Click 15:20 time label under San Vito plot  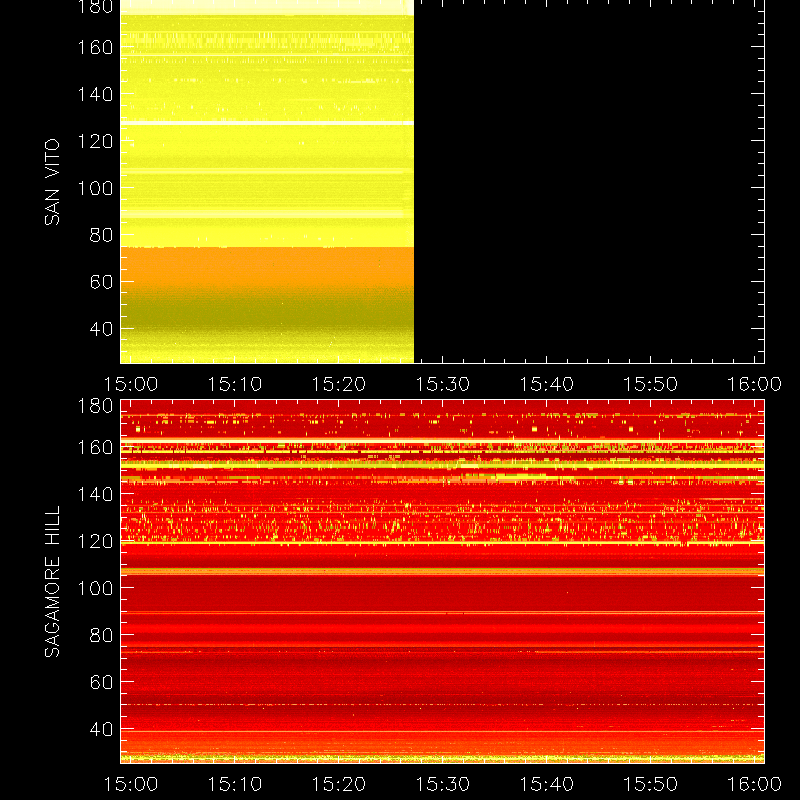[x=339, y=384]
